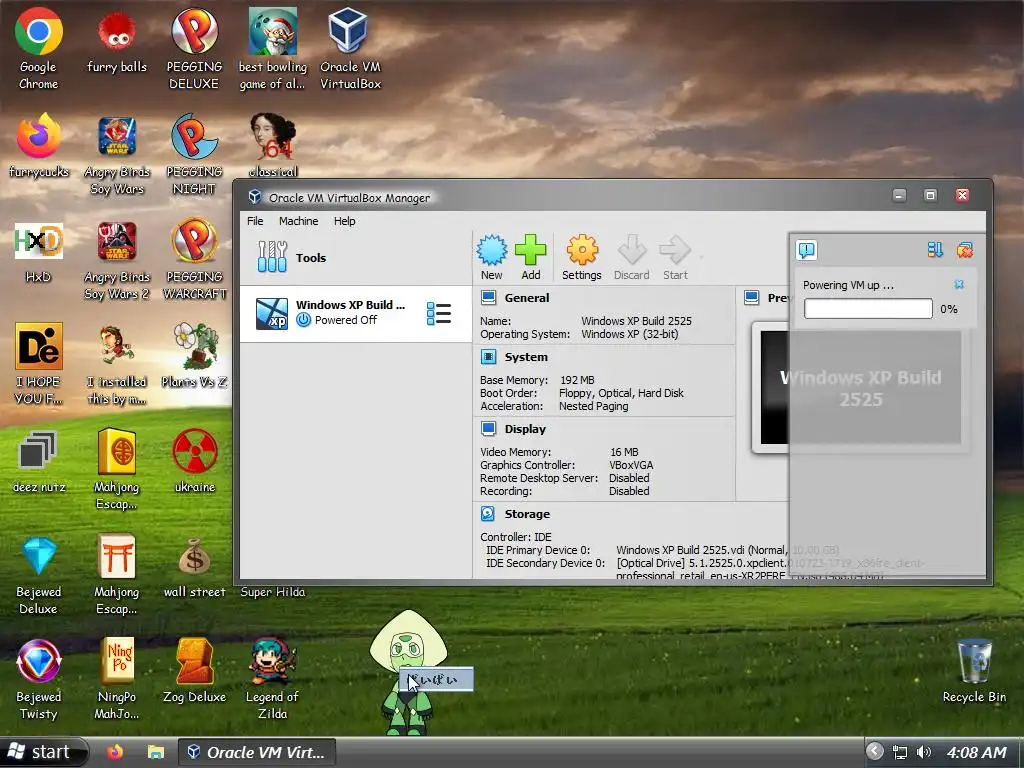Cancel the Powering VM up progress
Viewport: 1024px width, 768px height.
(959, 284)
